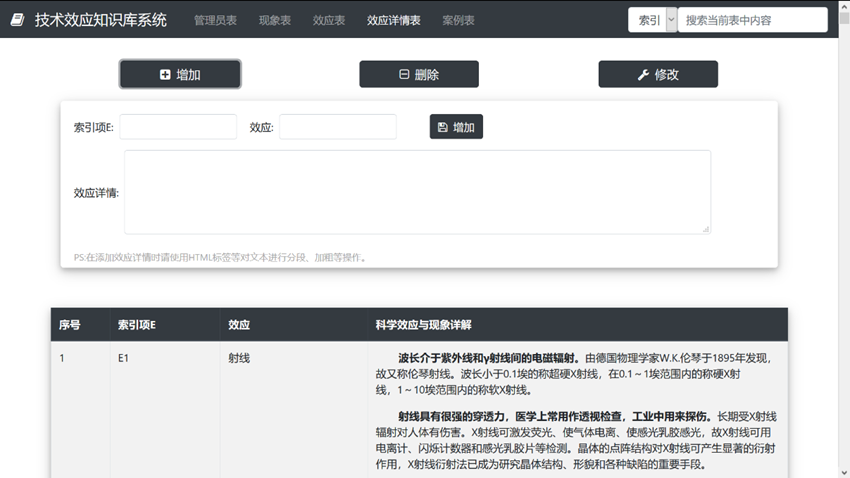The height and width of the screenshot is (478, 850).
Task: Click the textarea resize handle corner
Action: [x=706, y=229]
